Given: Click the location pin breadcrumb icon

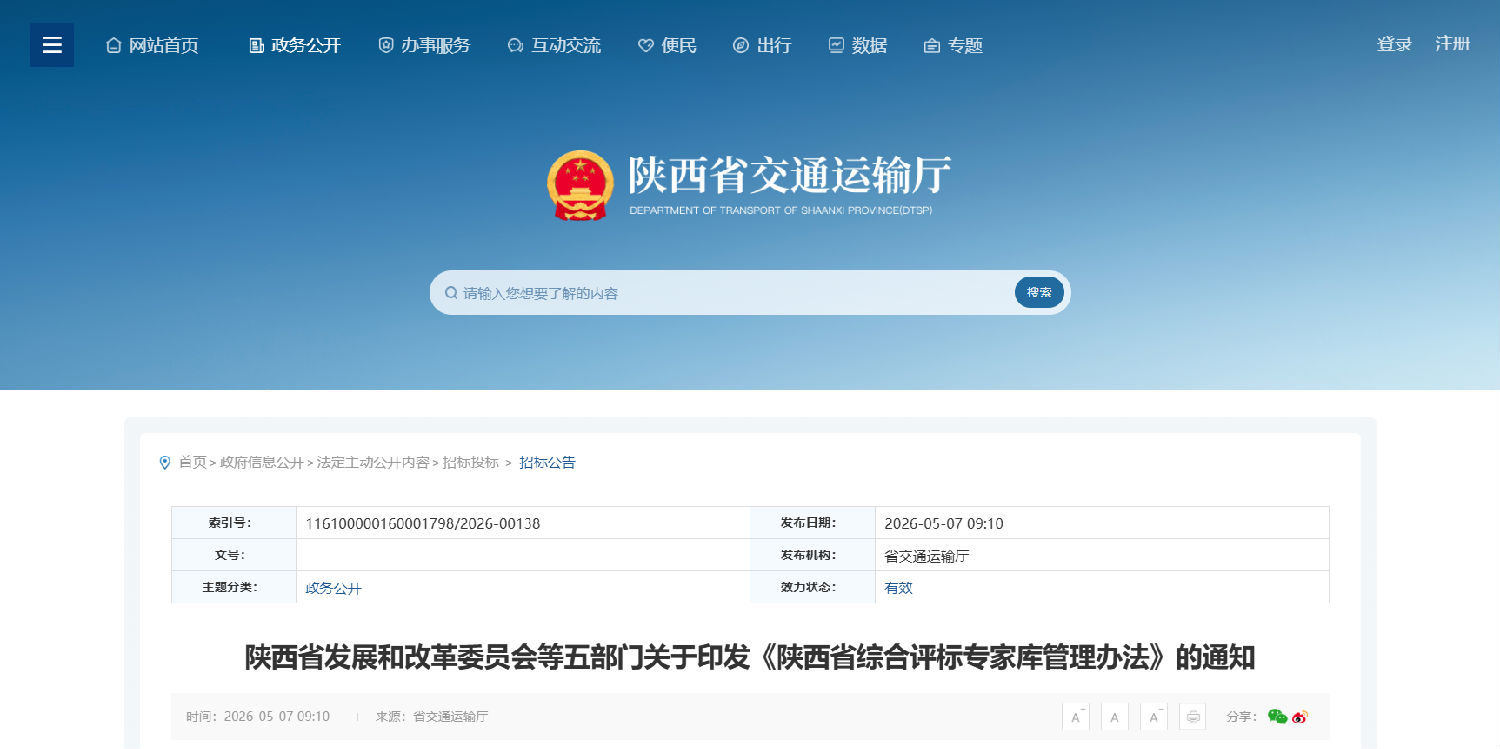Looking at the screenshot, I should [x=165, y=463].
